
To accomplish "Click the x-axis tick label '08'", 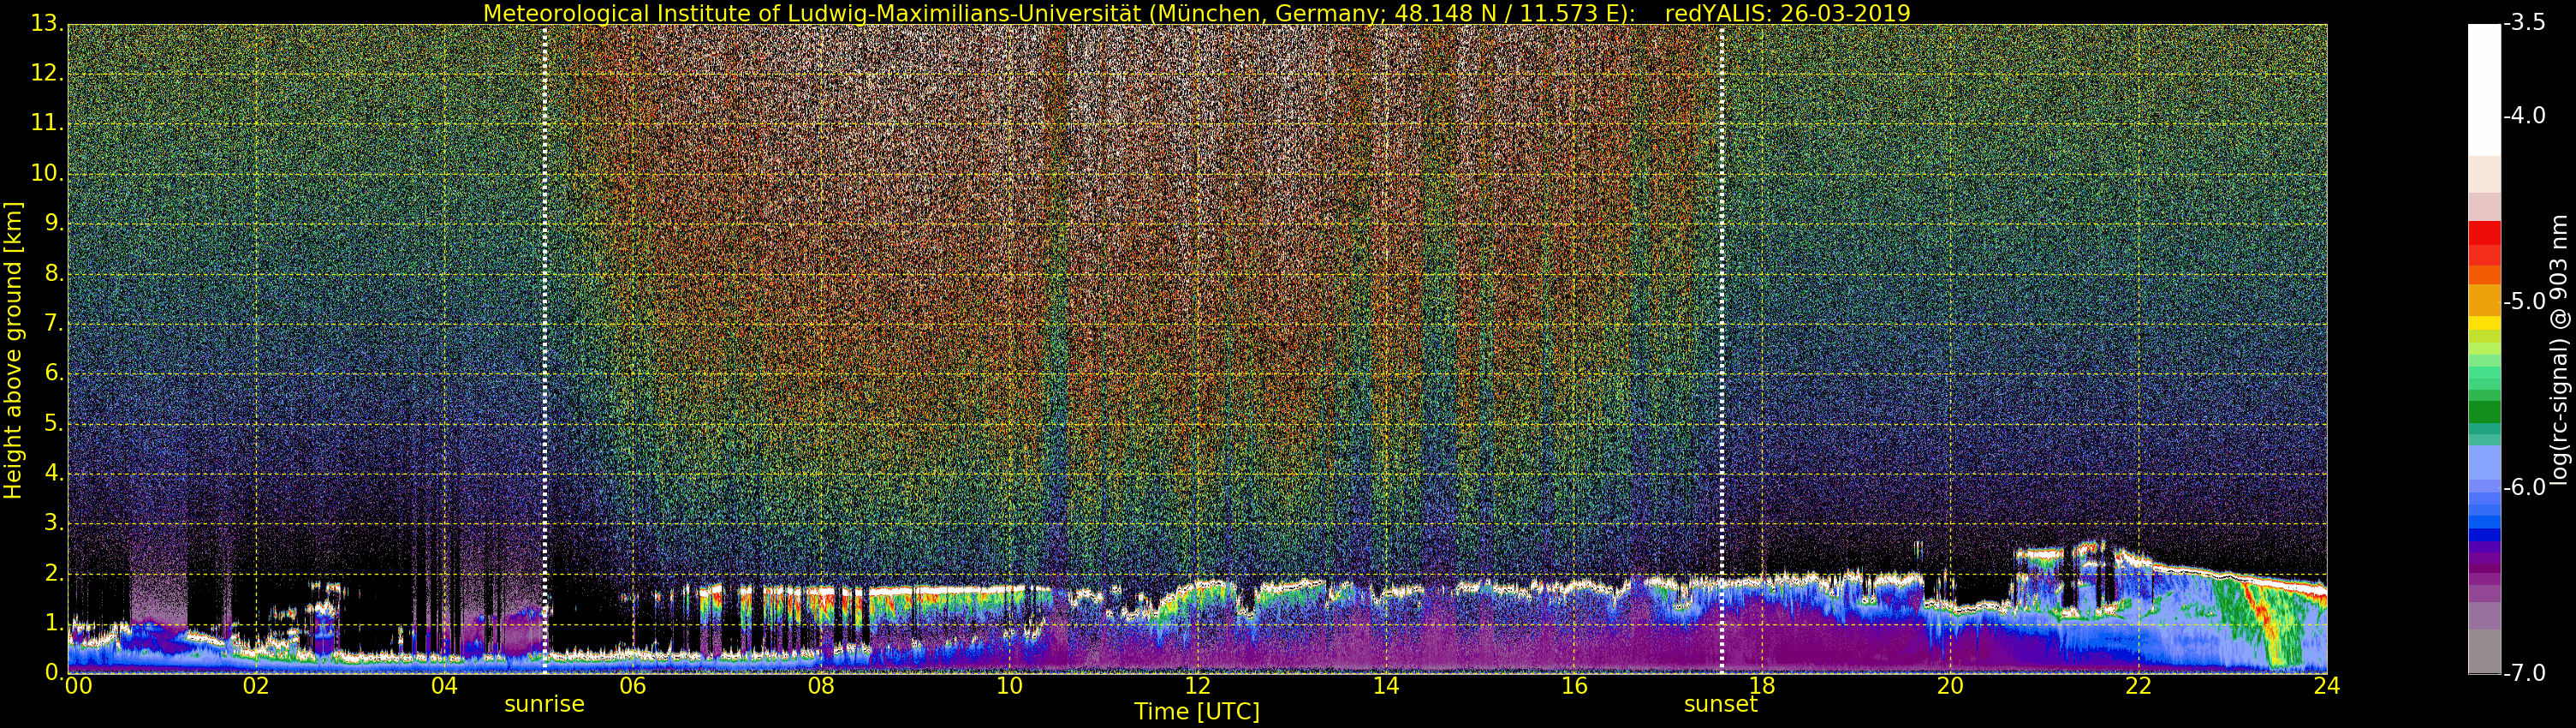I will point(821,686).
